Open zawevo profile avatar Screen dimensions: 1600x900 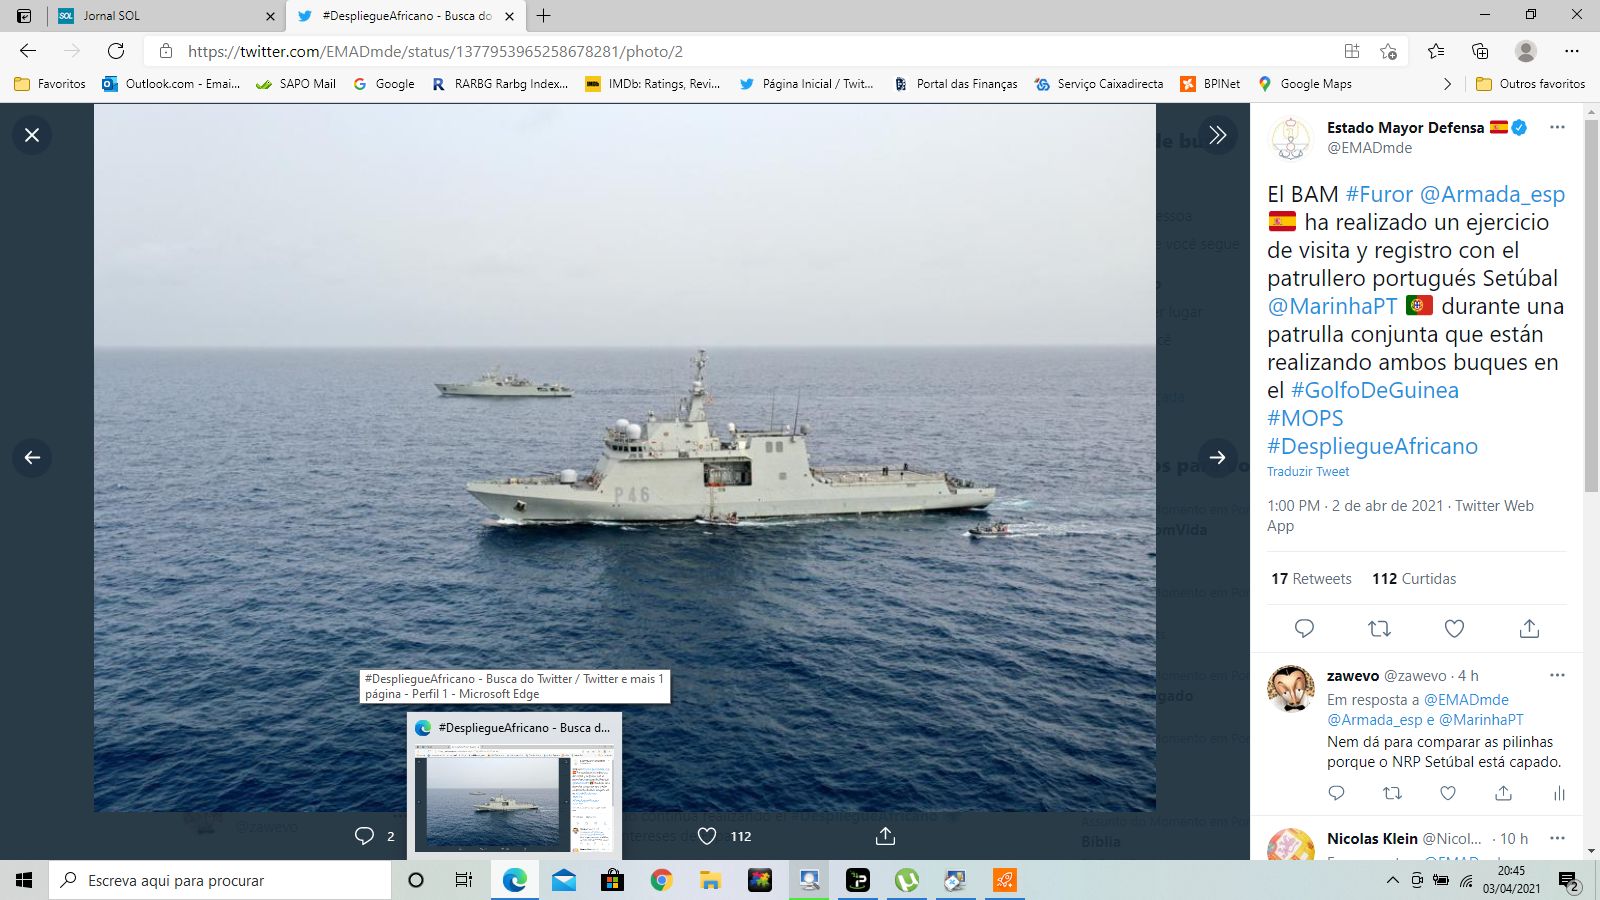[x=1291, y=688]
